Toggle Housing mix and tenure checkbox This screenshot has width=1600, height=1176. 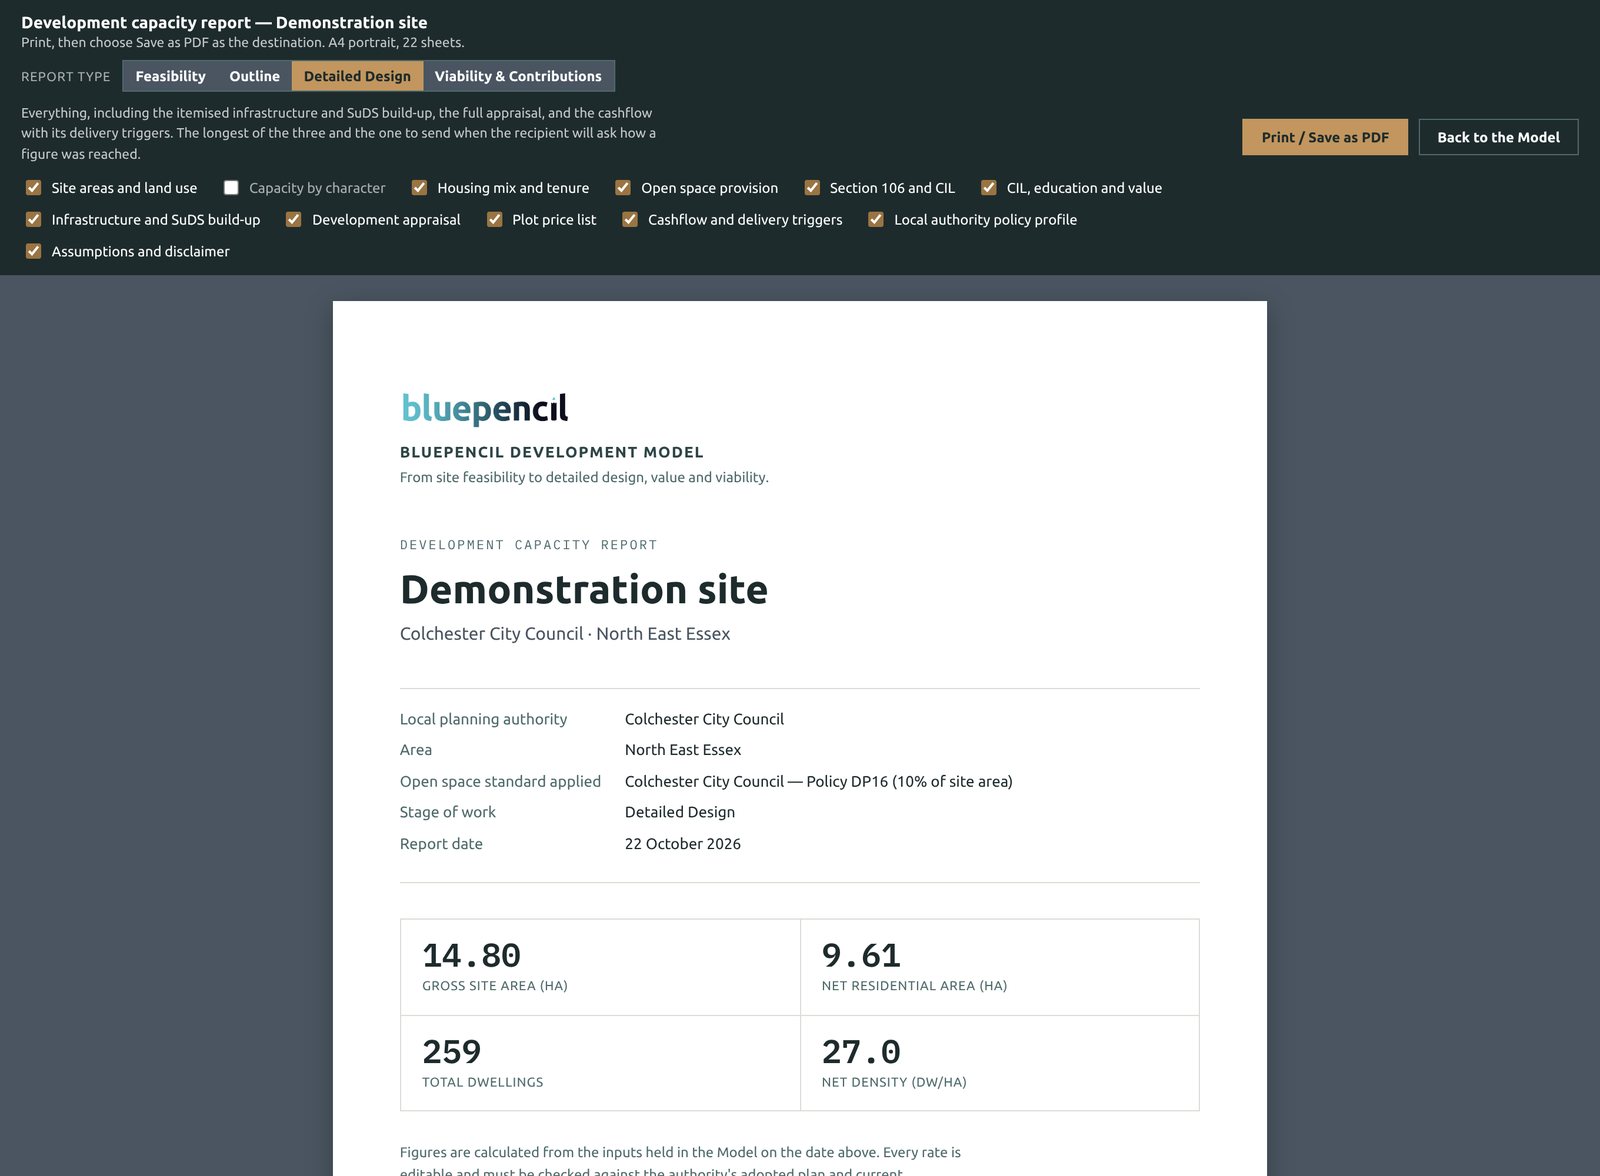pyautogui.click(x=419, y=188)
